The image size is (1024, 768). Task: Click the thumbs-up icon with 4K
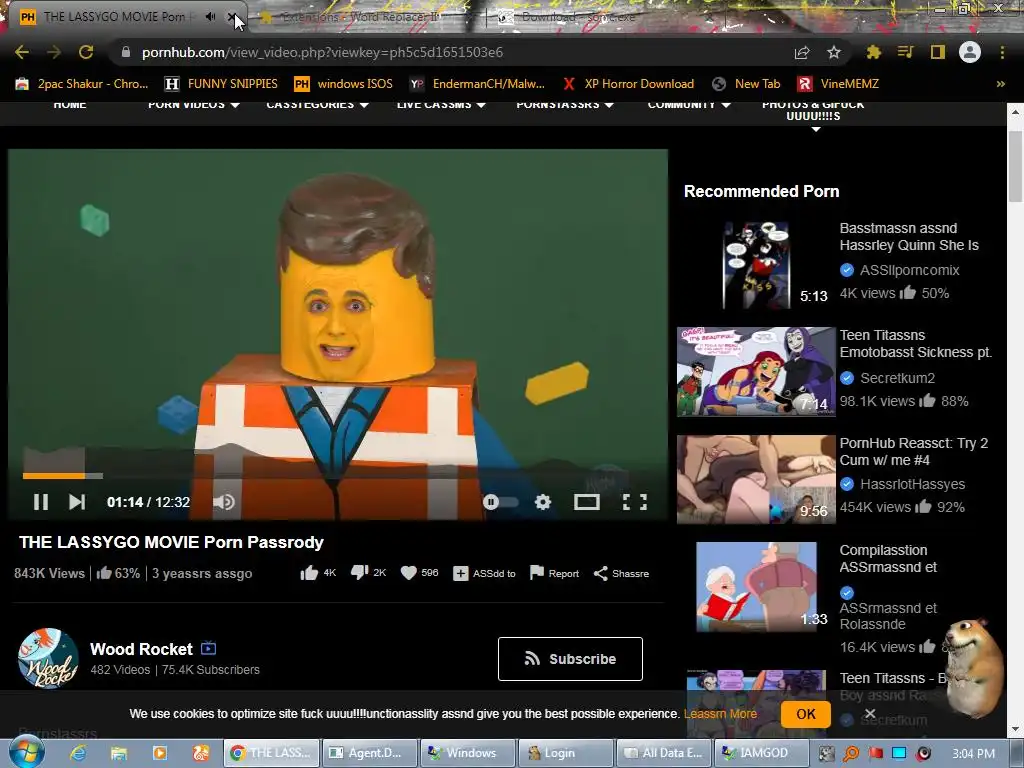click(309, 573)
